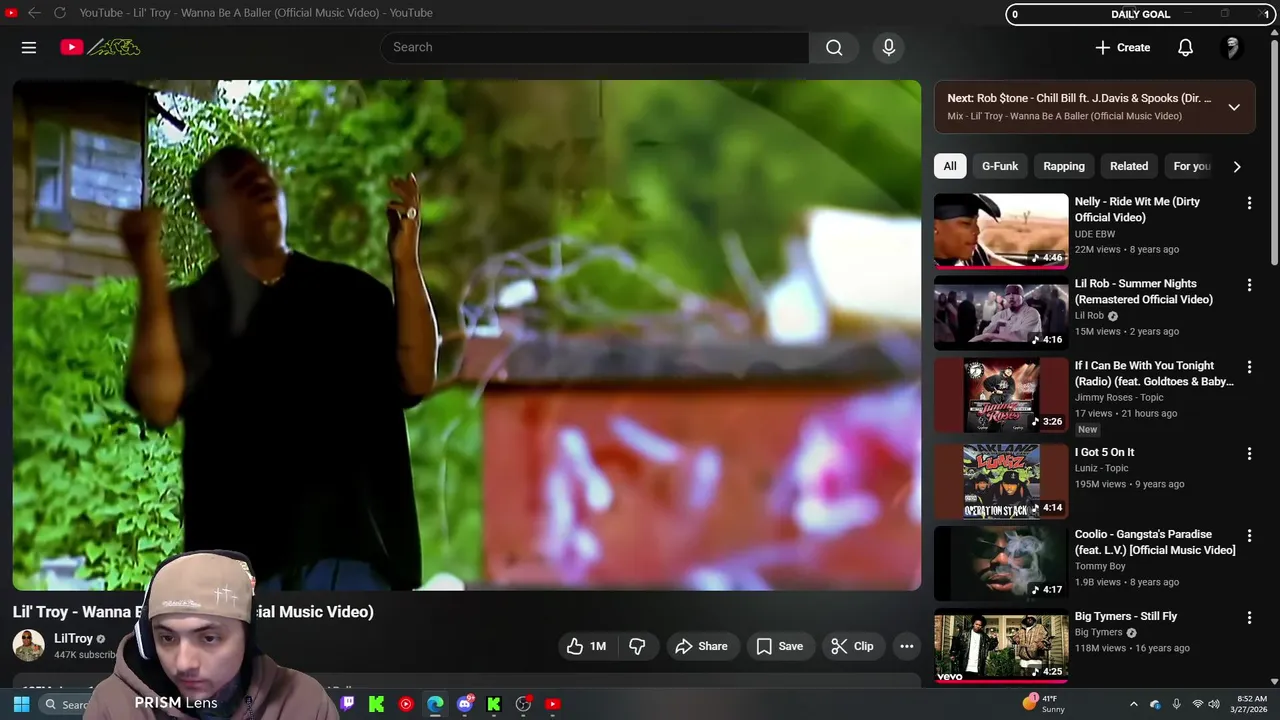Open the account avatar menu
The width and height of the screenshot is (1280, 720).
click(1232, 47)
